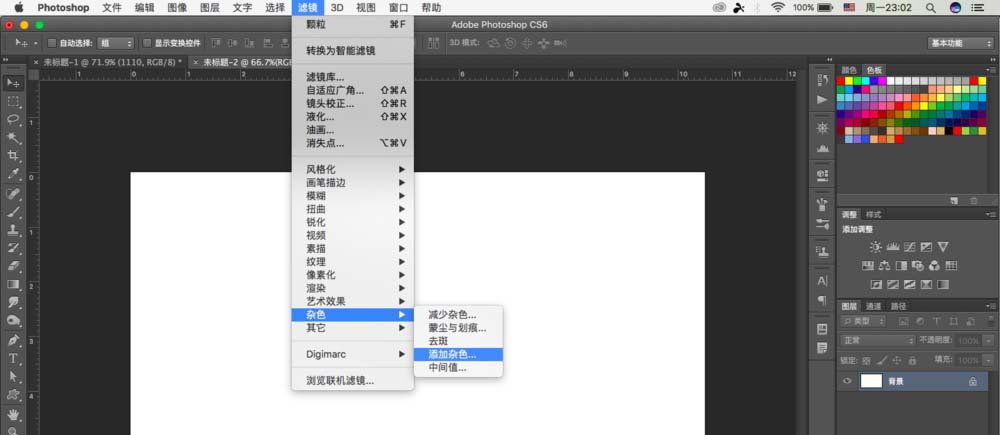1000x435 pixels.
Task: Toggle the layer filter on/off switch
Action: 989,321
